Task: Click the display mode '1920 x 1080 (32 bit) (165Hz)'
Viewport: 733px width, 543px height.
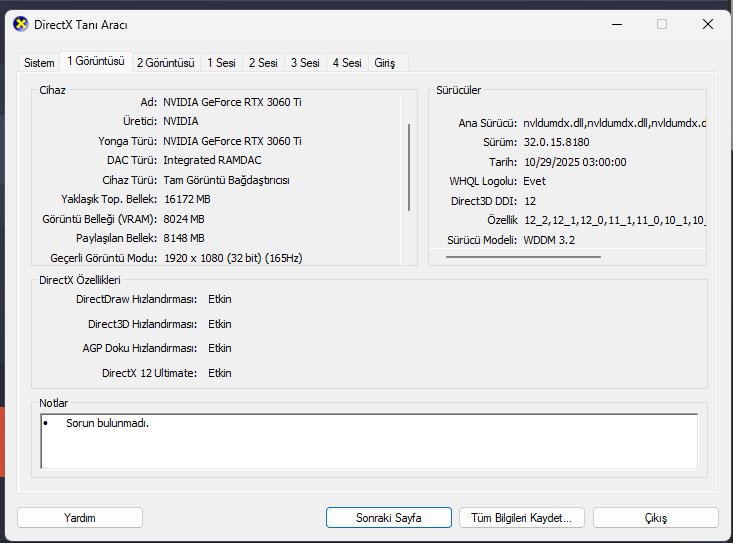Action: pyautogui.click(x=233, y=258)
